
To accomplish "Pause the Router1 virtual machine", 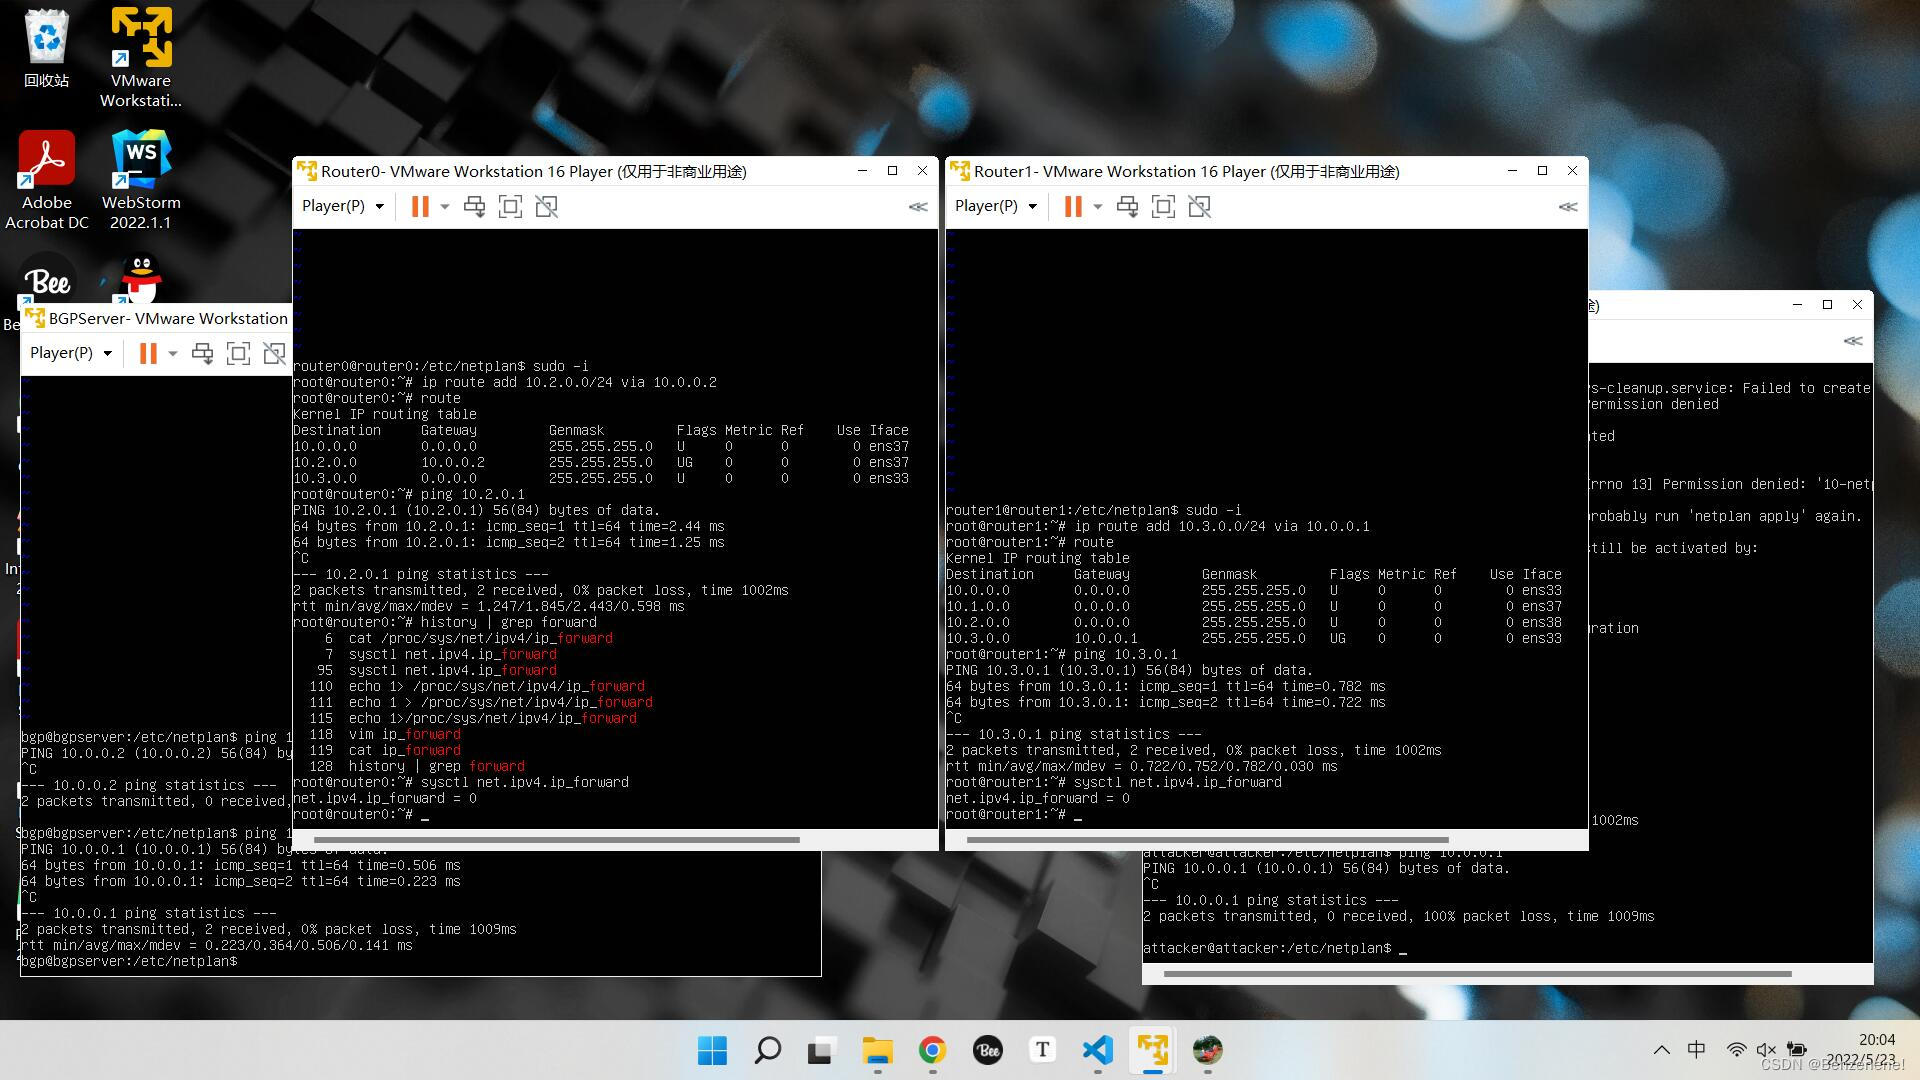I will pyautogui.click(x=1073, y=206).
